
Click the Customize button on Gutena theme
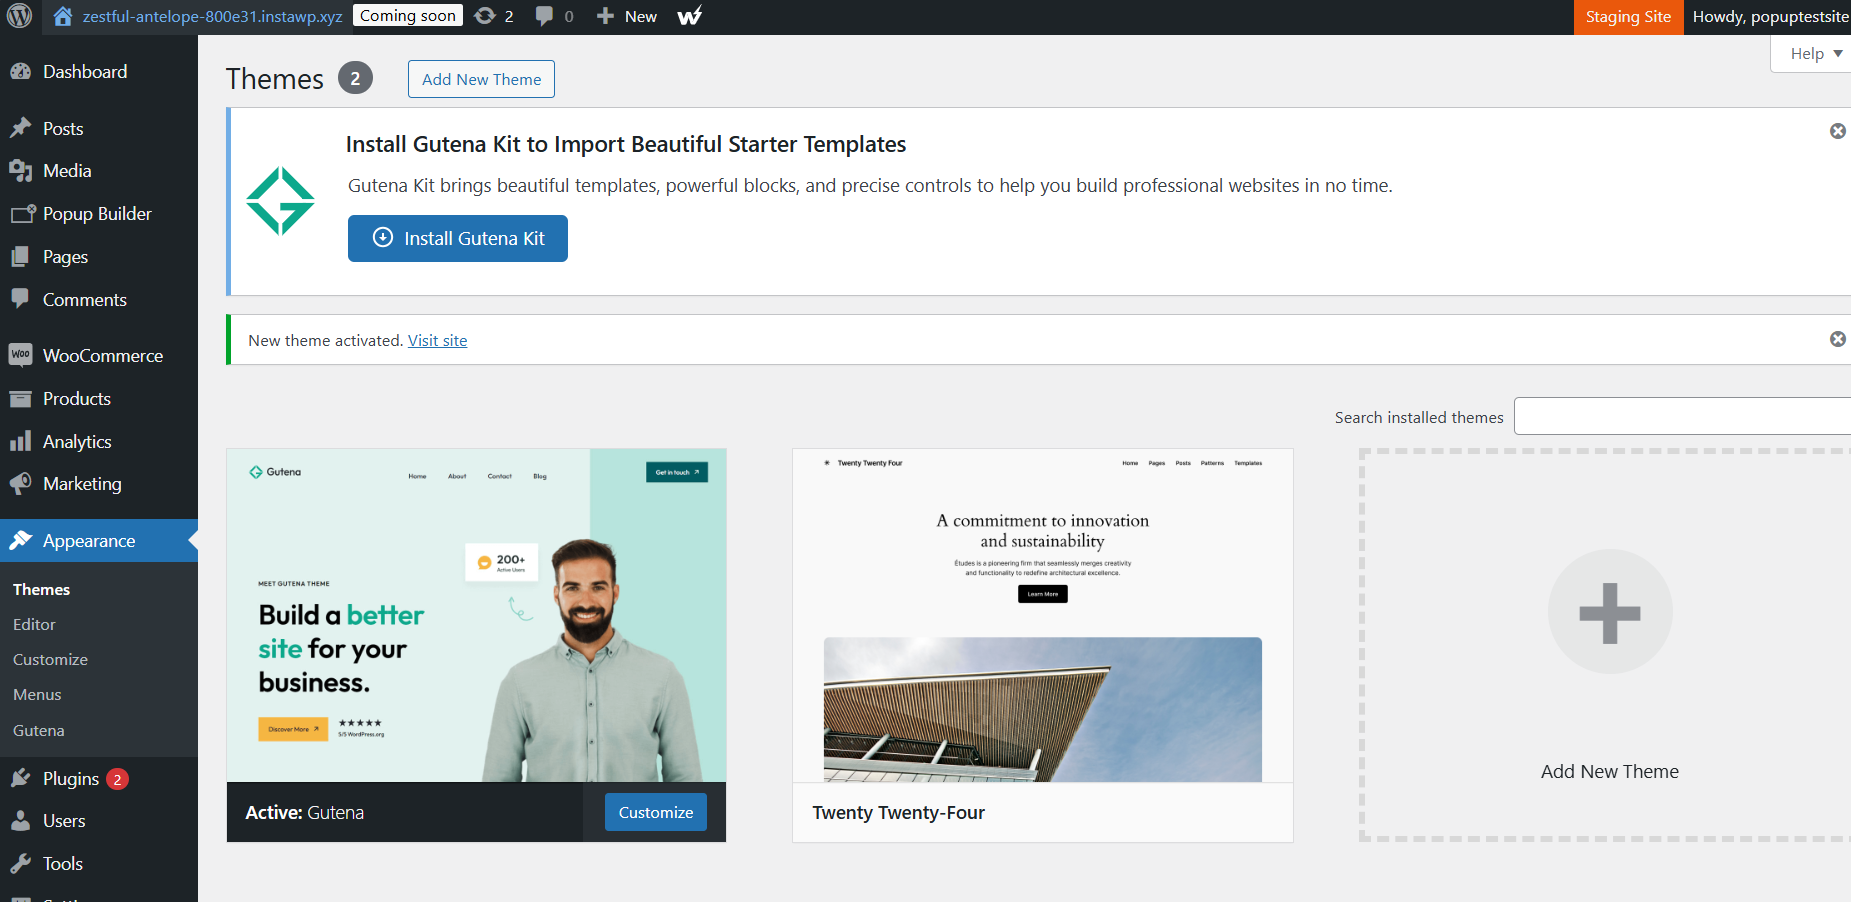656,812
